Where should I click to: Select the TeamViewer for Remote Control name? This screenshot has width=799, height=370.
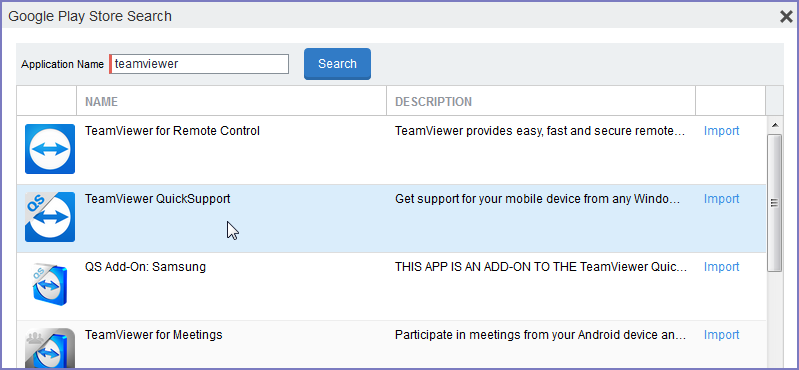[172, 131]
